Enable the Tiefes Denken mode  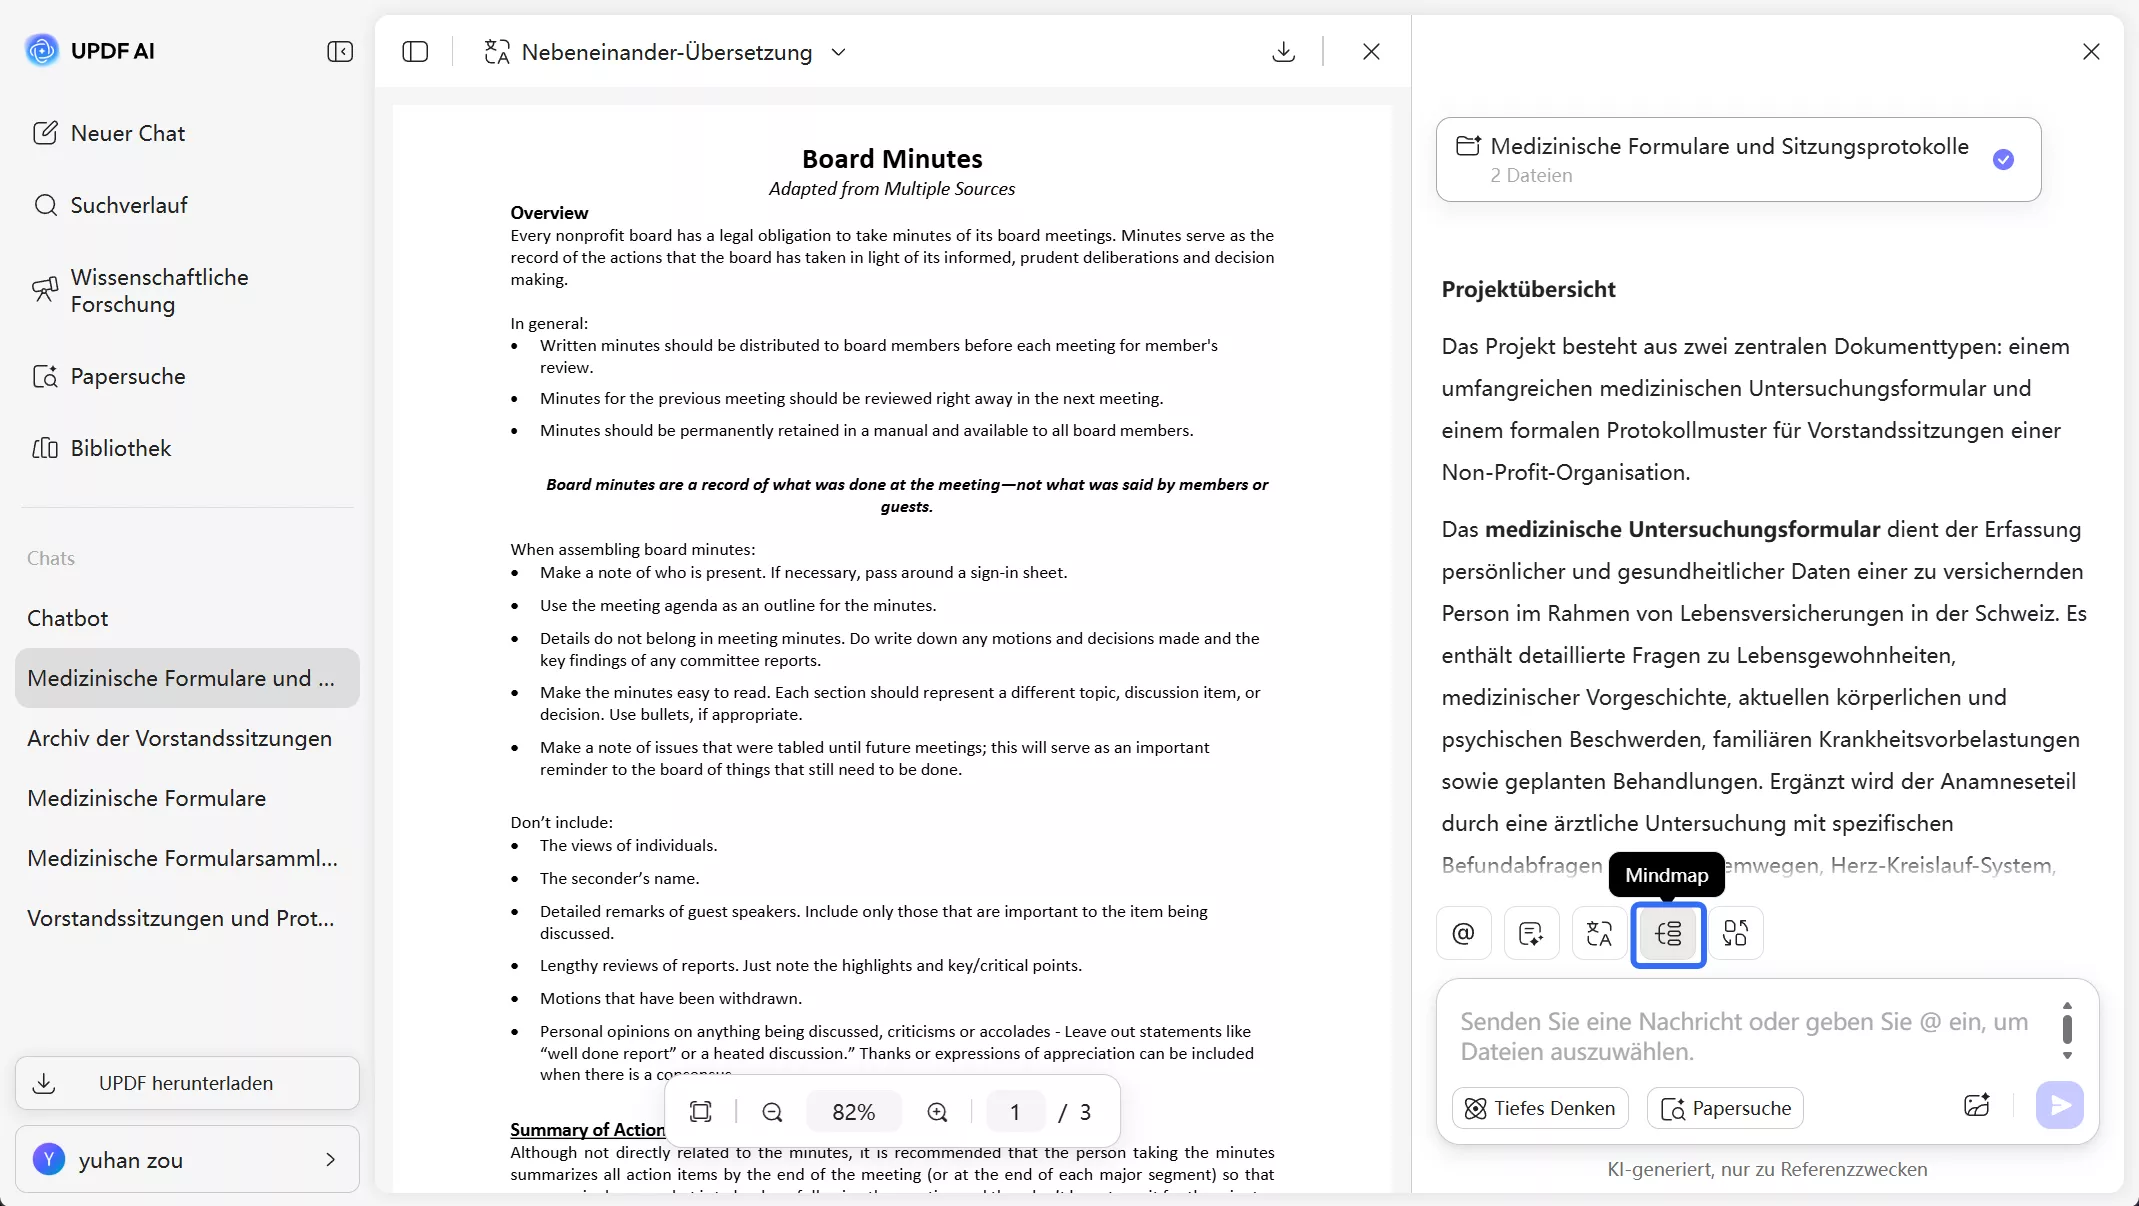pyautogui.click(x=1539, y=1107)
